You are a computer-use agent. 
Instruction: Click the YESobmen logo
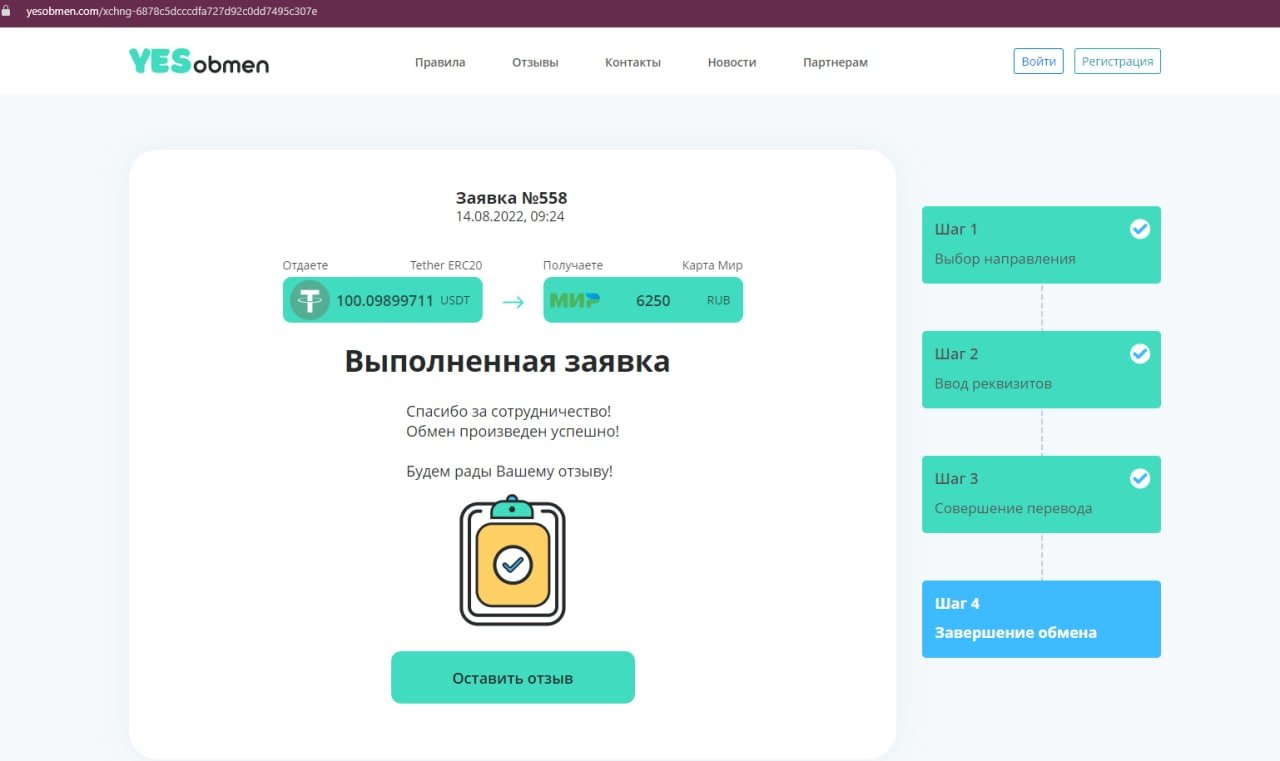point(199,62)
